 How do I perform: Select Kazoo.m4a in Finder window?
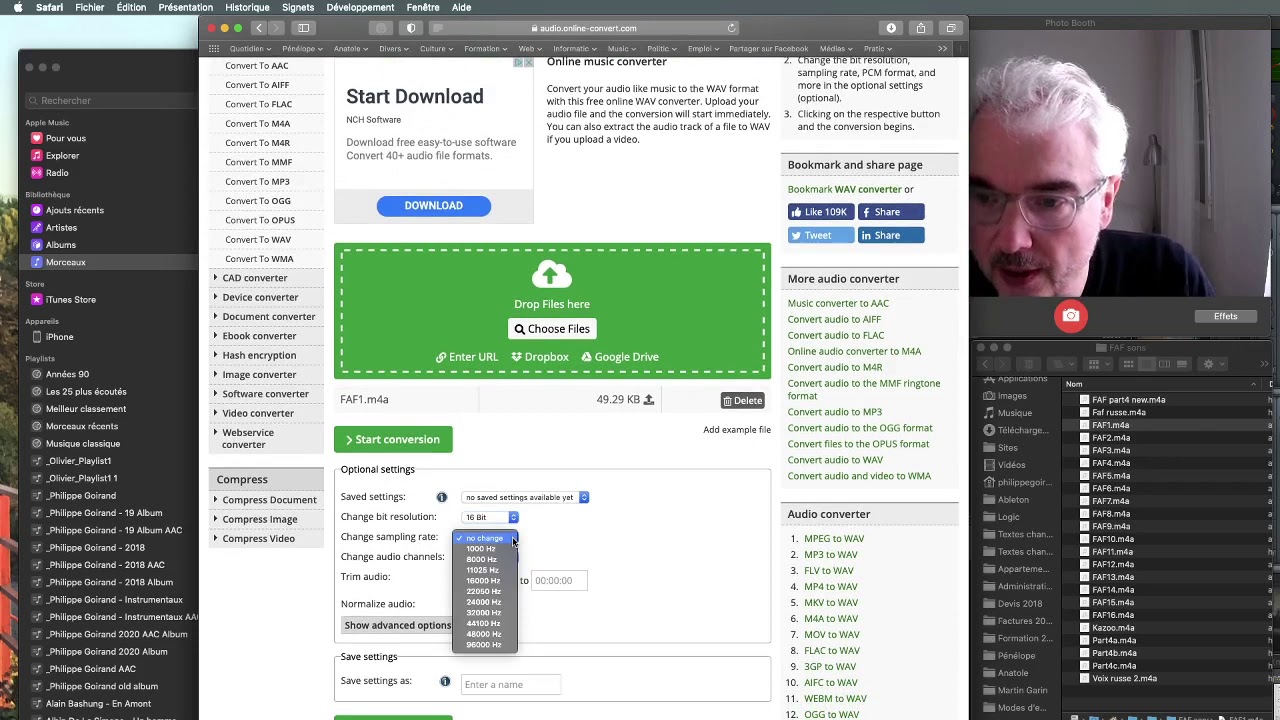click(1113, 628)
